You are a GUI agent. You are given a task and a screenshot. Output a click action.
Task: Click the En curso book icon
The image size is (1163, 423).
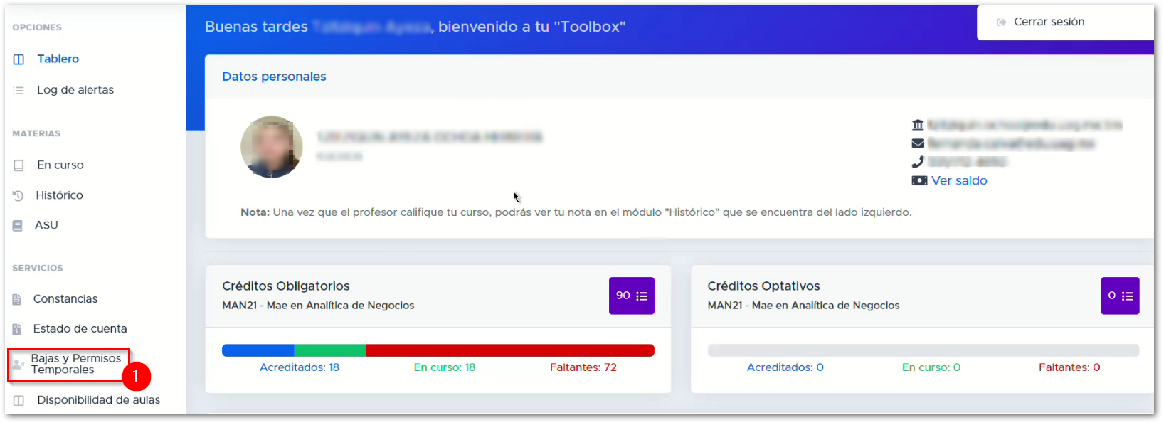pyautogui.click(x=19, y=165)
